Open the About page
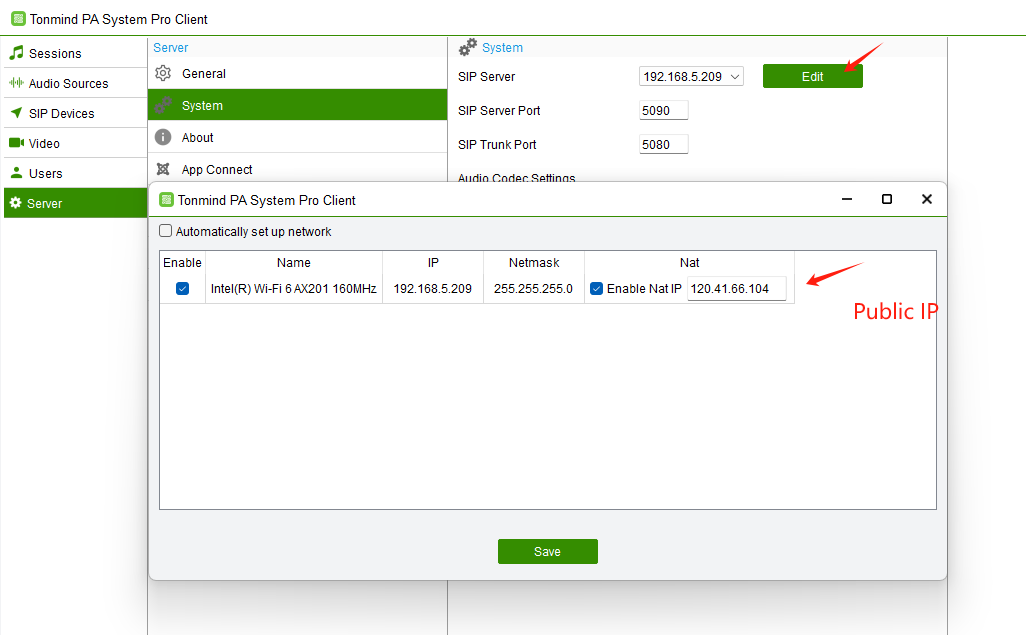The width and height of the screenshot is (1026, 635). tap(298, 137)
